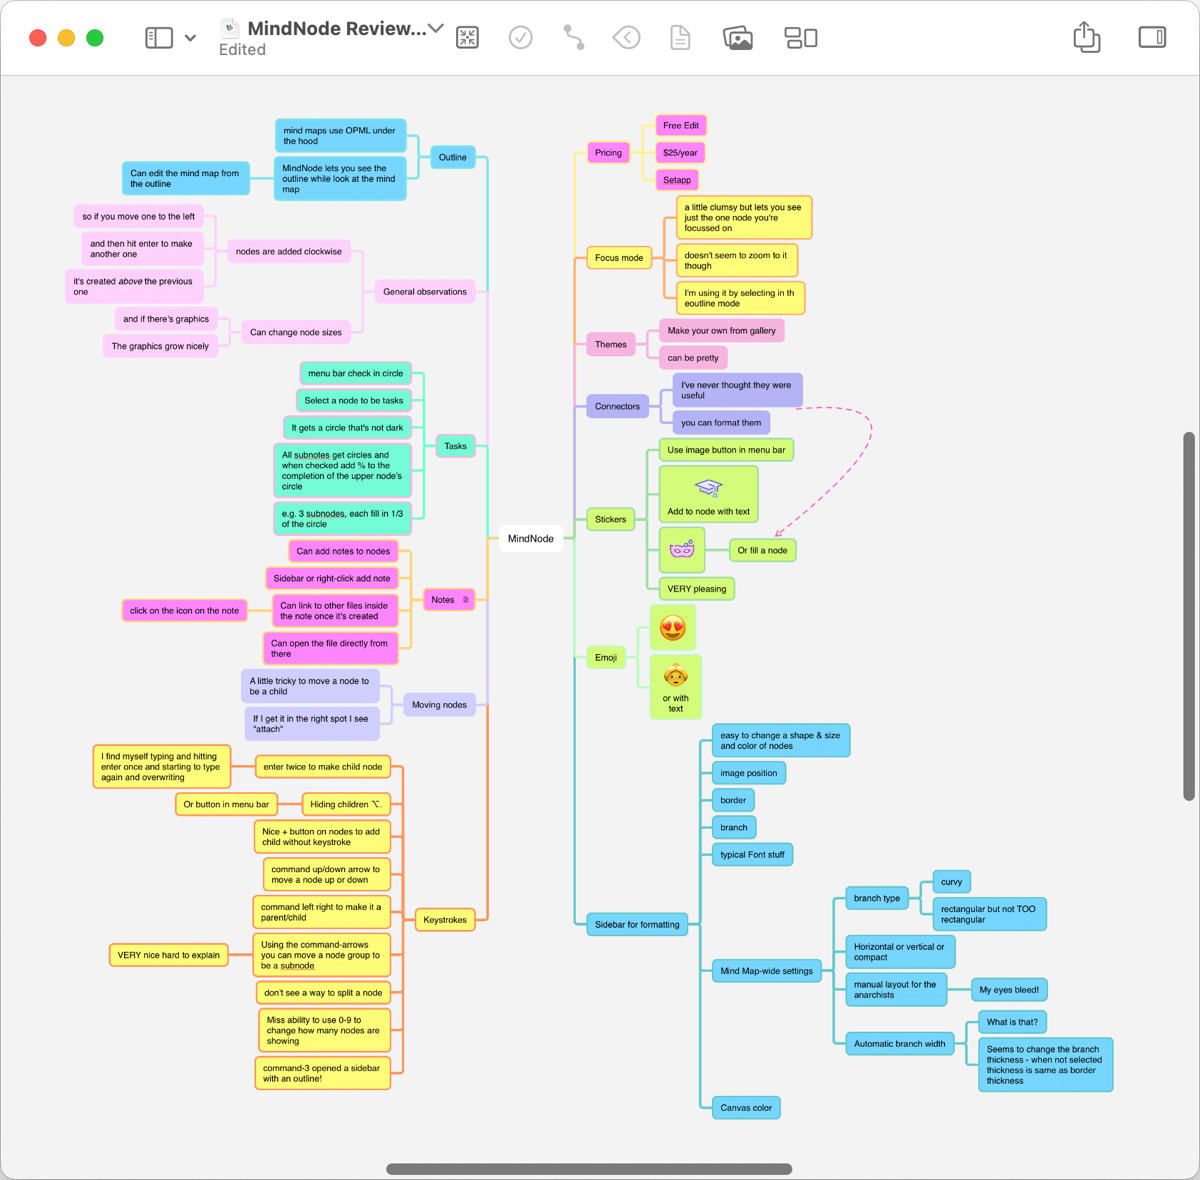The image size is (1200, 1180).
Task: Select the central MindNode node
Action: point(530,539)
